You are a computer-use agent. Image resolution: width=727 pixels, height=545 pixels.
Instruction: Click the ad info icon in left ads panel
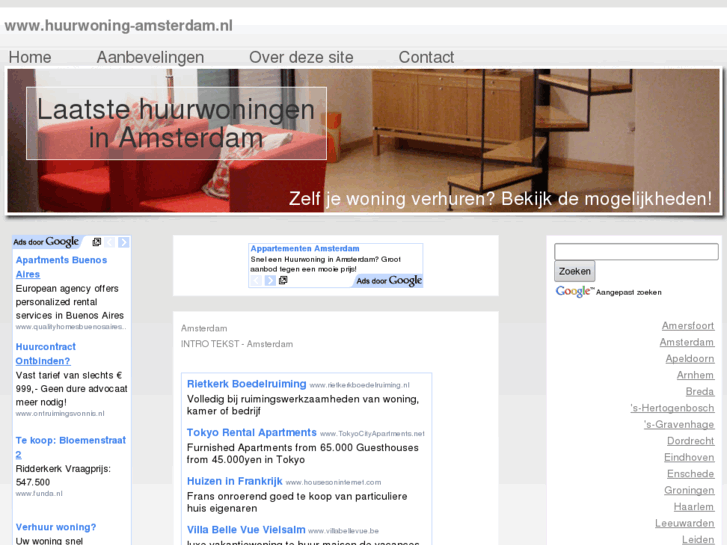[x=96, y=242]
